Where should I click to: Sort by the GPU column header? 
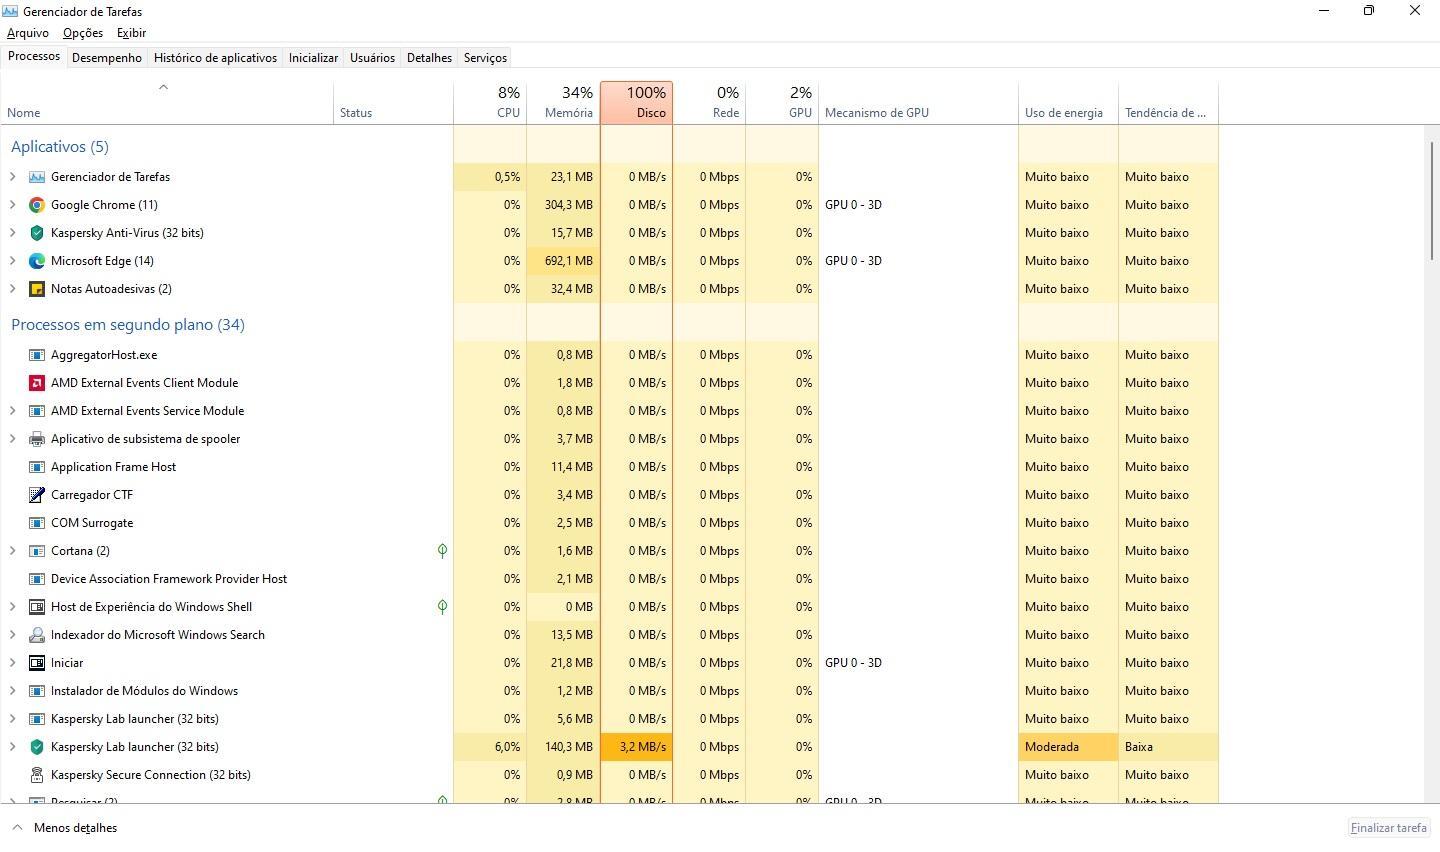tap(782, 103)
